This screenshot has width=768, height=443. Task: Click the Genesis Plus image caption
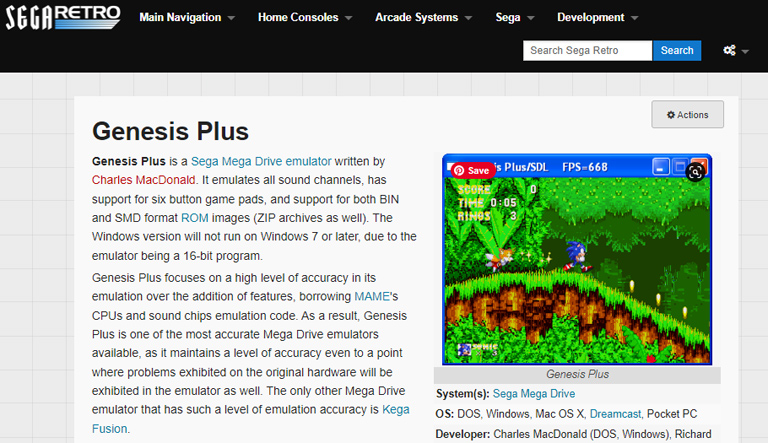coord(577,374)
